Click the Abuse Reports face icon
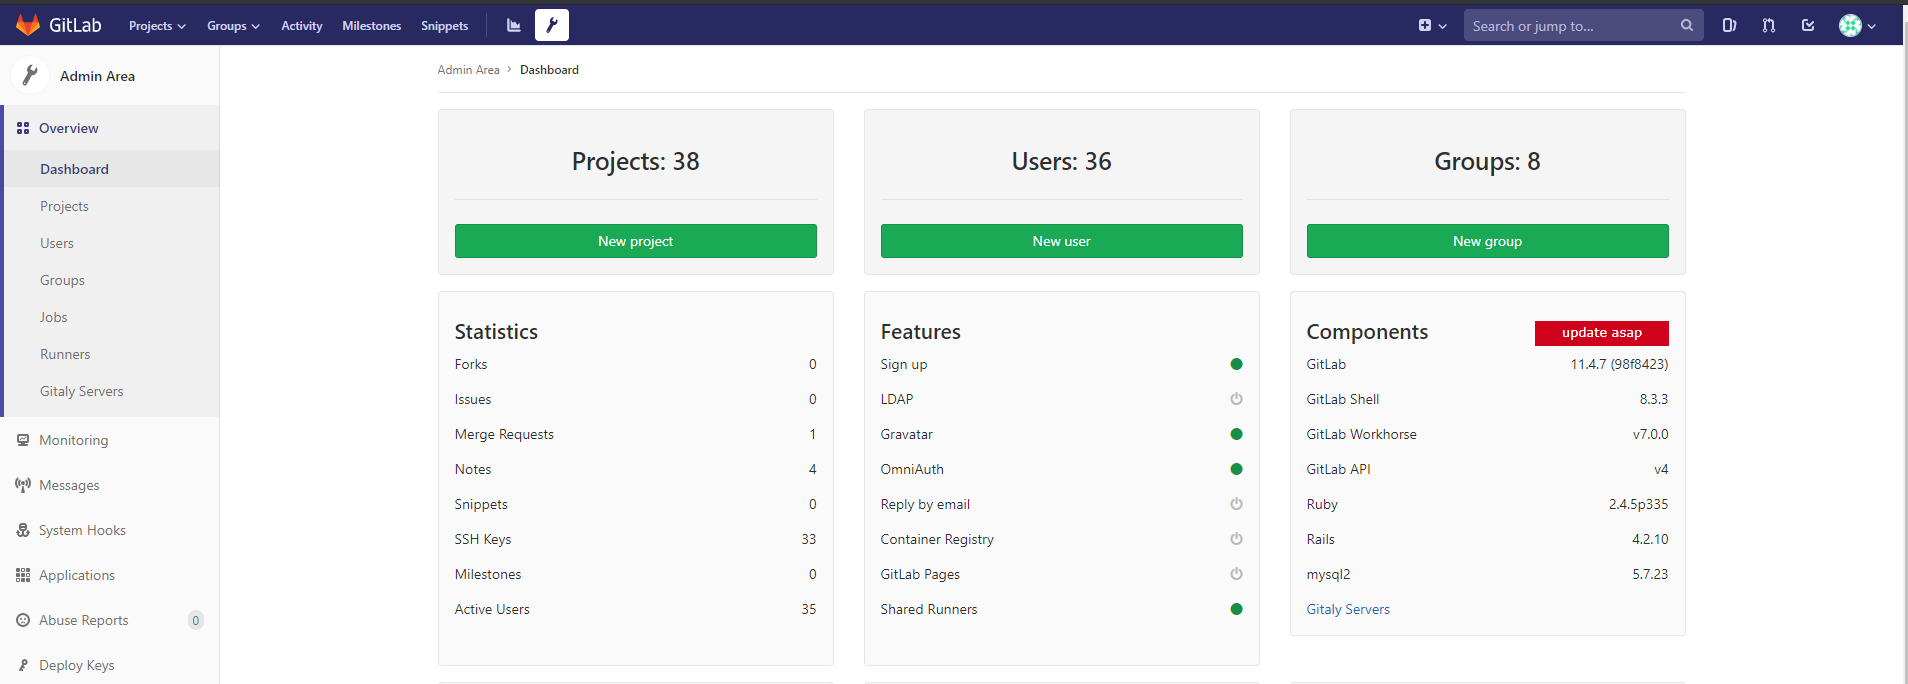 (23, 620)
